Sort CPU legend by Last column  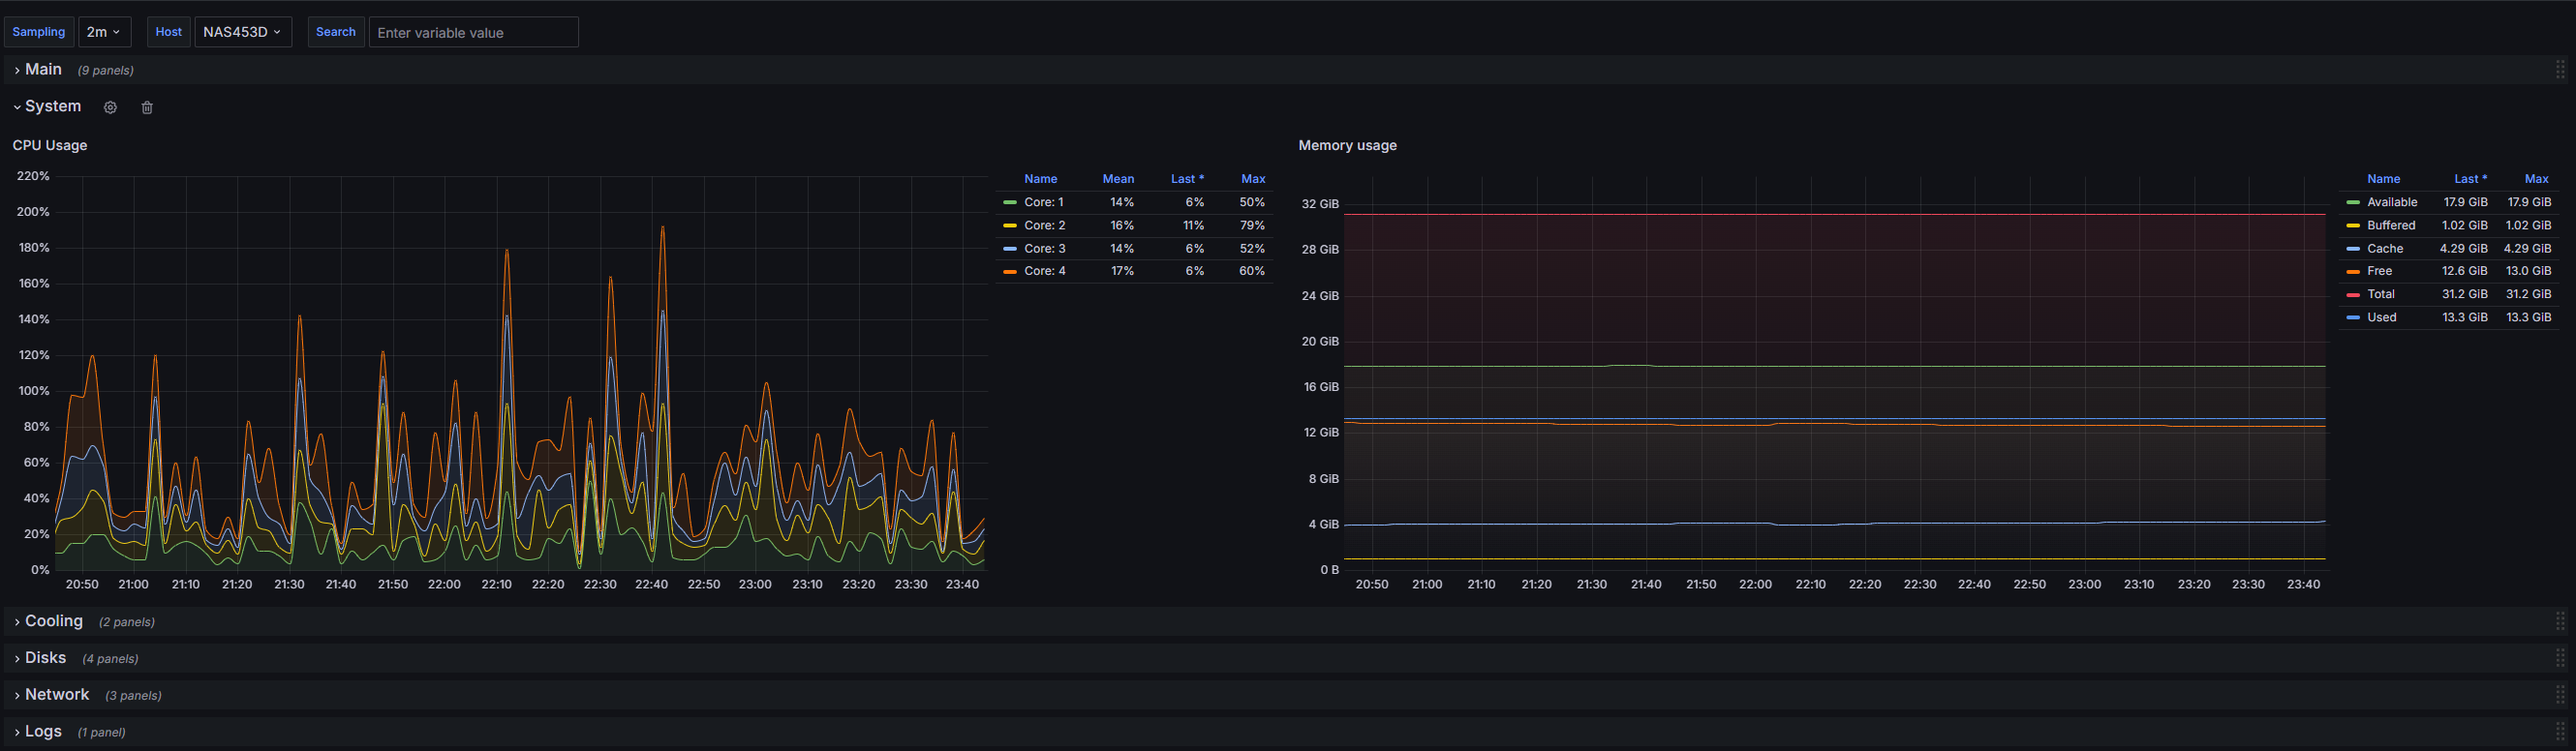(x=1187, y=179)
